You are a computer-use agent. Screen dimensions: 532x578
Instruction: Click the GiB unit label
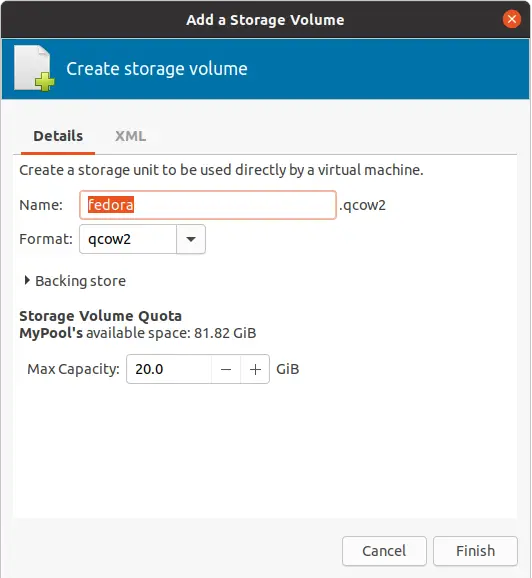pyautogui.click(x=288, y=369)
